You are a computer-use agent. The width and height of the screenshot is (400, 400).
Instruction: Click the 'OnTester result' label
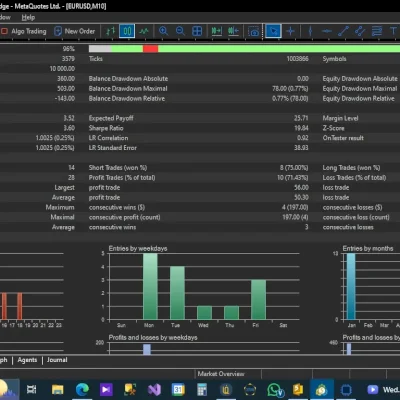point(343,138)
